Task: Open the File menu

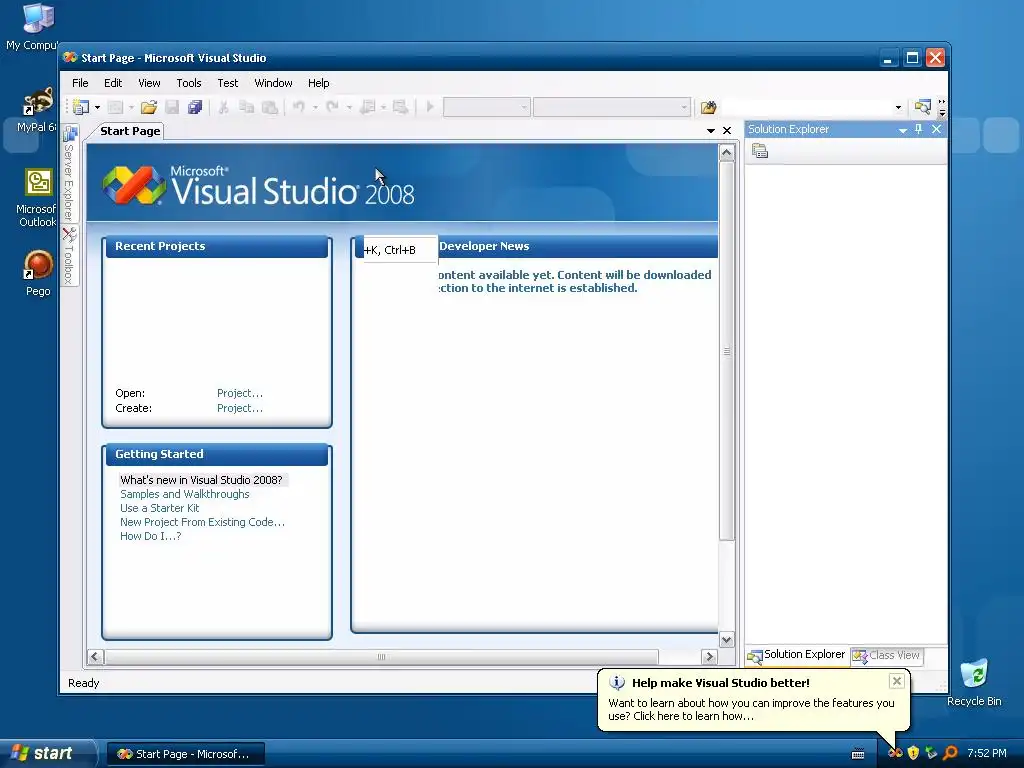Action: 80,83
